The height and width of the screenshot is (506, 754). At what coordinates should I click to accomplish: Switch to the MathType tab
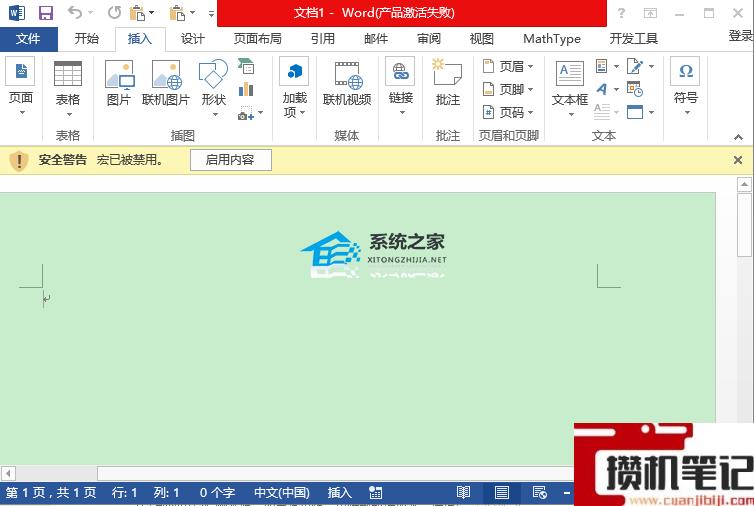point(552,39)
